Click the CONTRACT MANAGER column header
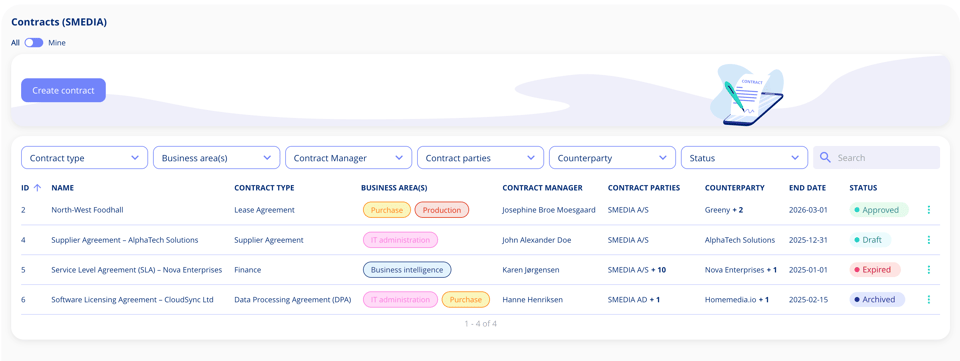The height and width of the screenshot is (361, 960). pyautogui.click(x=542, y=188)
